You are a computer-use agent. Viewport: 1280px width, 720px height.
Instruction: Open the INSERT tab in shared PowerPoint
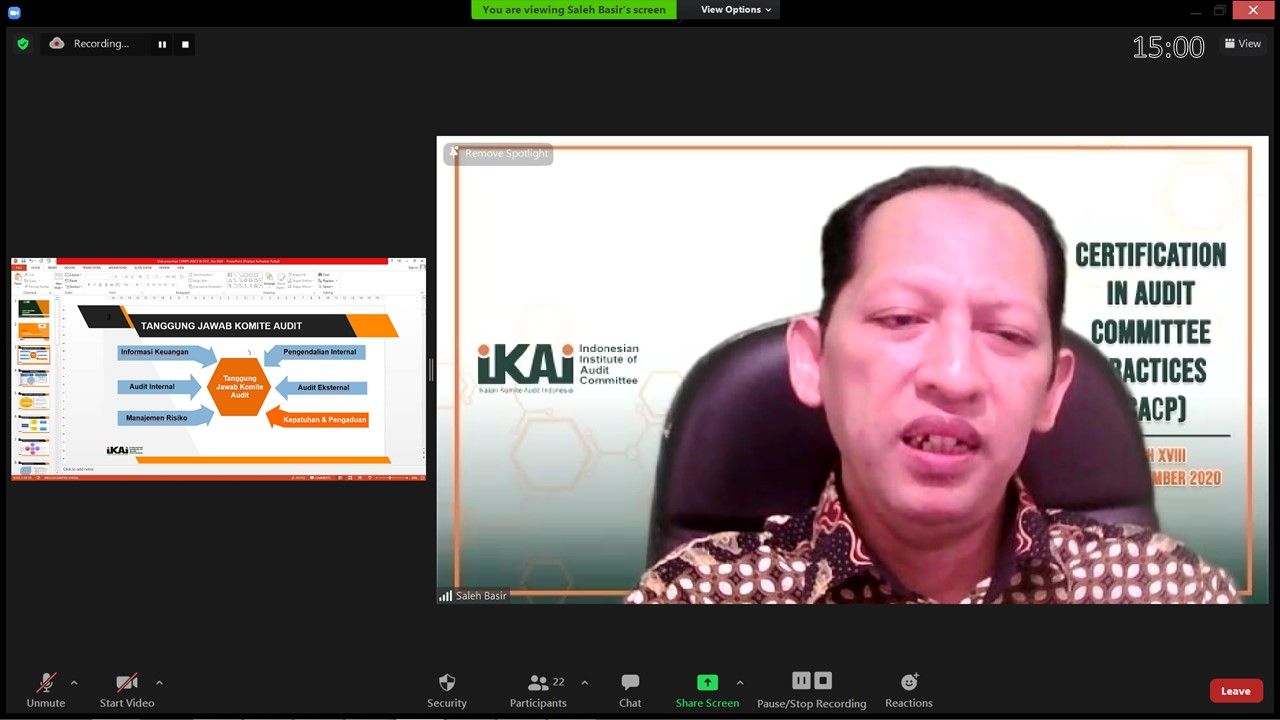(52, 268)
